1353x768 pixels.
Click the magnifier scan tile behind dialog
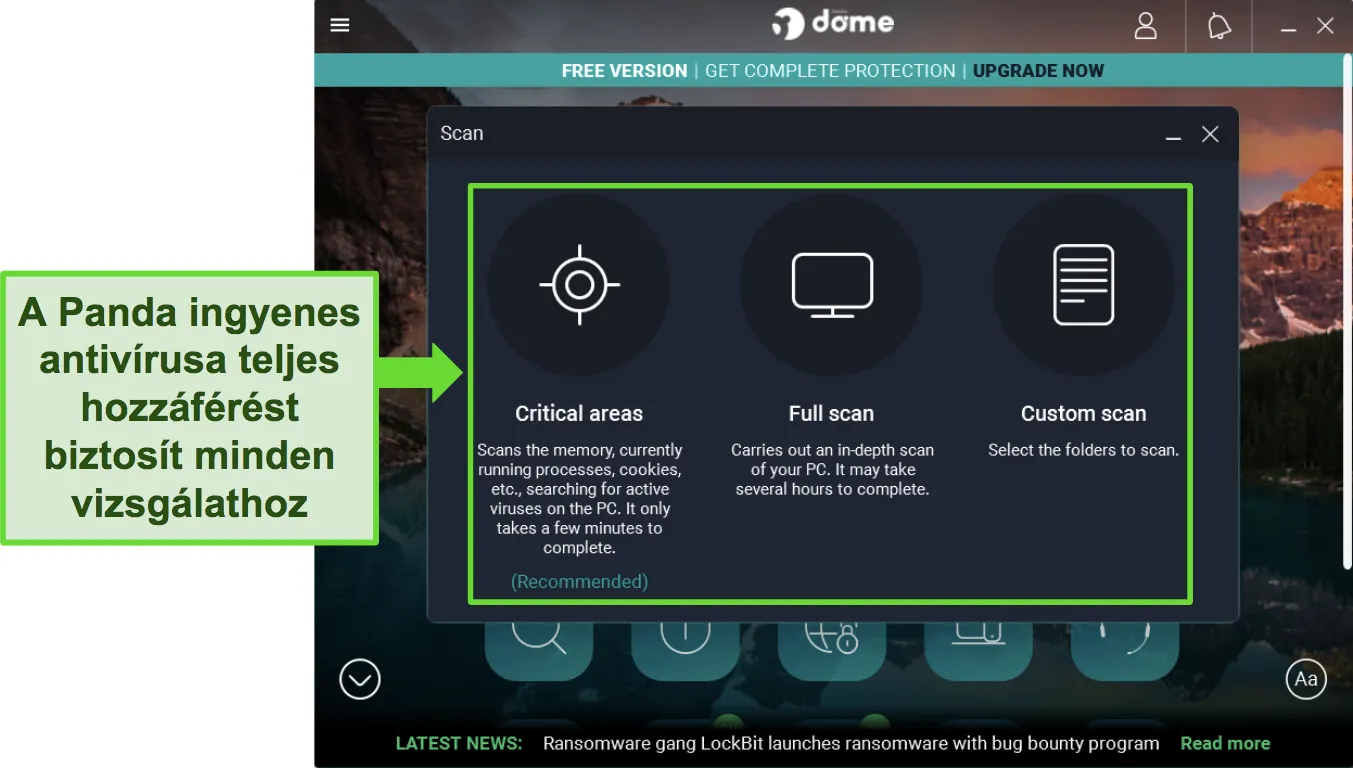click(x=539, y=650)
